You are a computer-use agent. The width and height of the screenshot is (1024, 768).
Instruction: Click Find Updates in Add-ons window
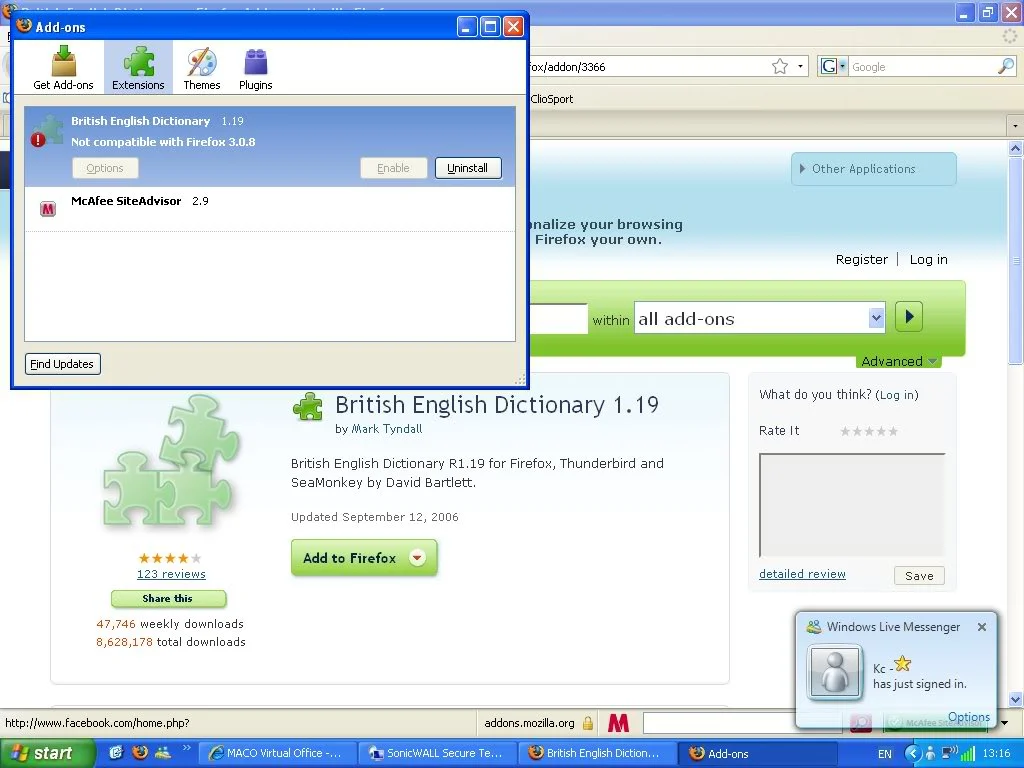click(x=62, y=364)
